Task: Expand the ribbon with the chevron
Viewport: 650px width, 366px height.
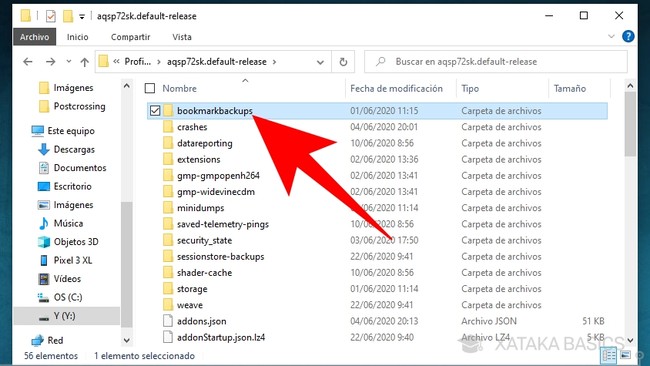Action: click(x=611, y=36)
